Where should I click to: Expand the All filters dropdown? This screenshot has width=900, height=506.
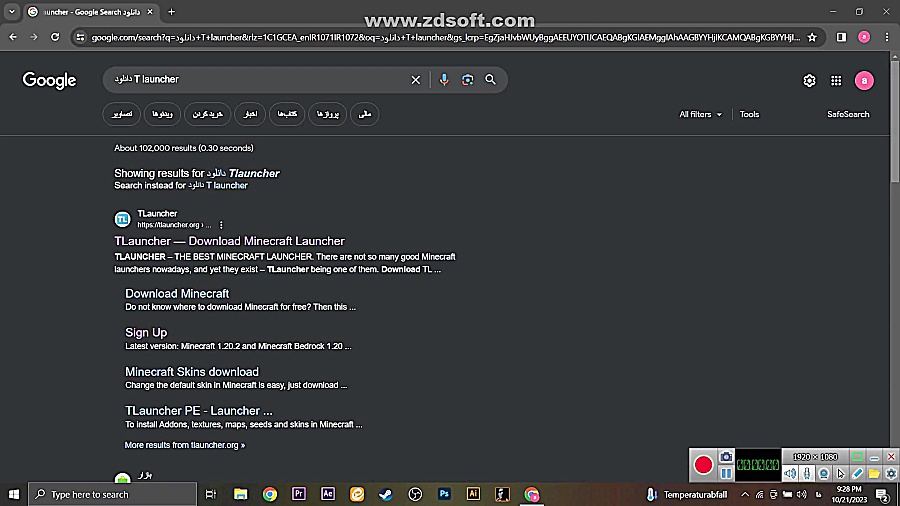tap(700, 114)
